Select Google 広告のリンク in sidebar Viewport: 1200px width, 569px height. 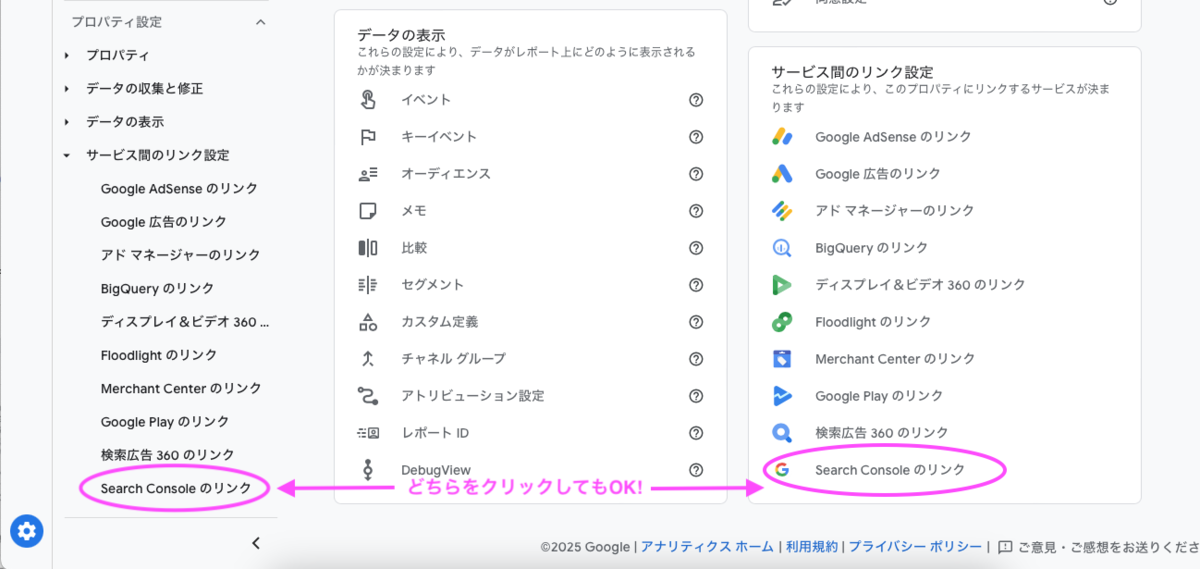pyautogui.click(x=164, y=222)
